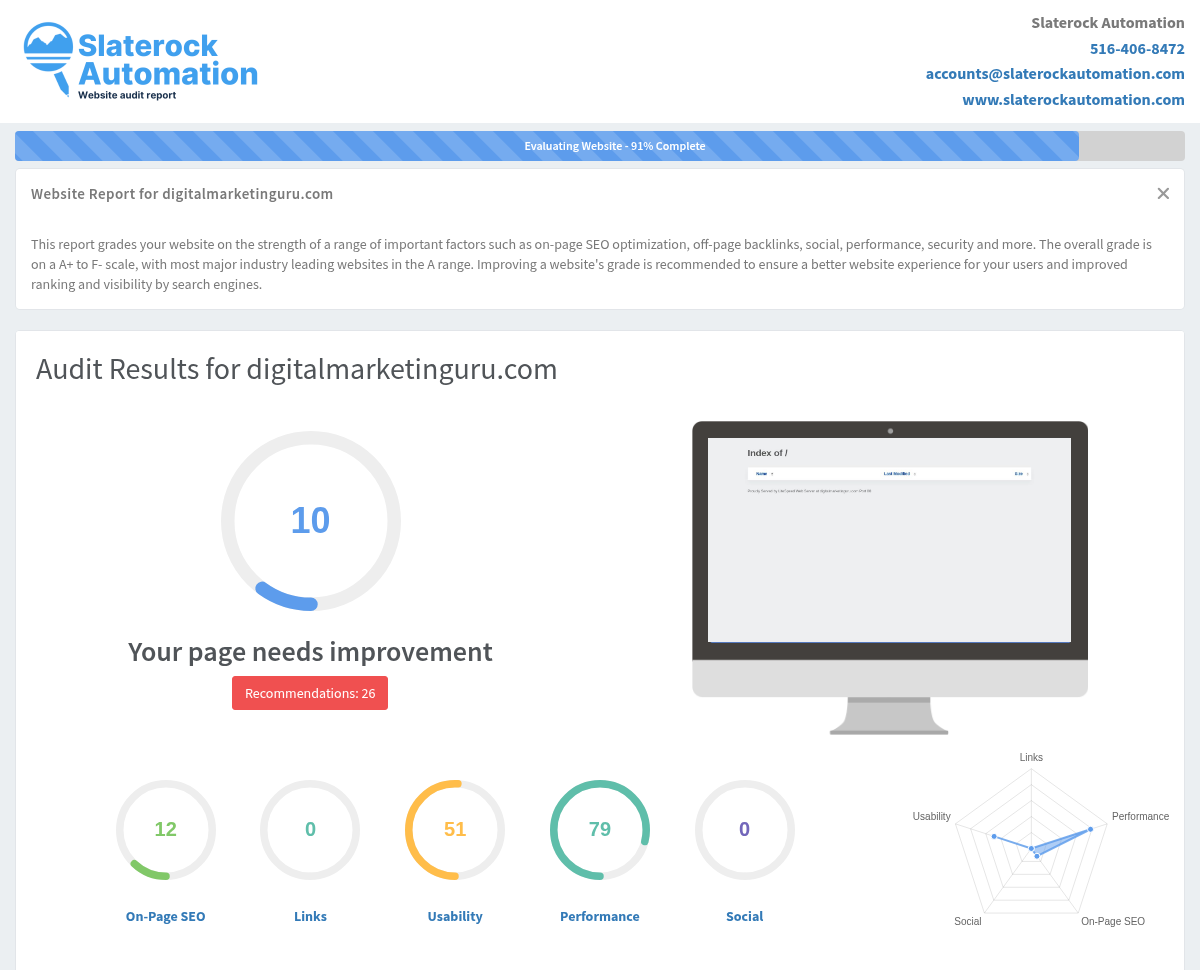Click the radar chart Links axis label
Screen dimensions: 1200x970
(x=1031, y=757)
